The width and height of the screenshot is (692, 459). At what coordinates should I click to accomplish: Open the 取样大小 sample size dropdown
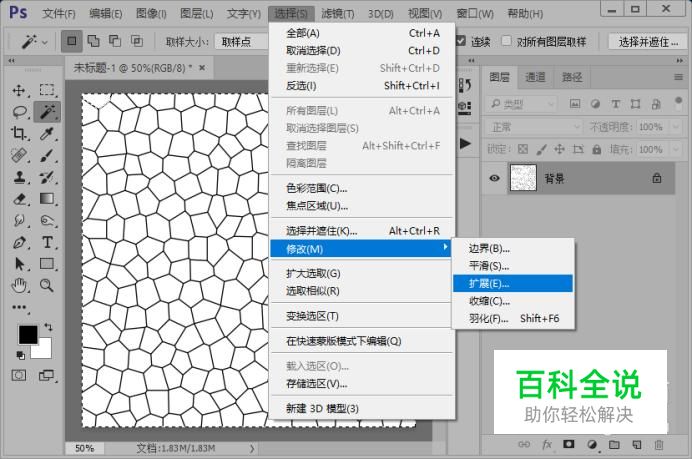[241, 42]
